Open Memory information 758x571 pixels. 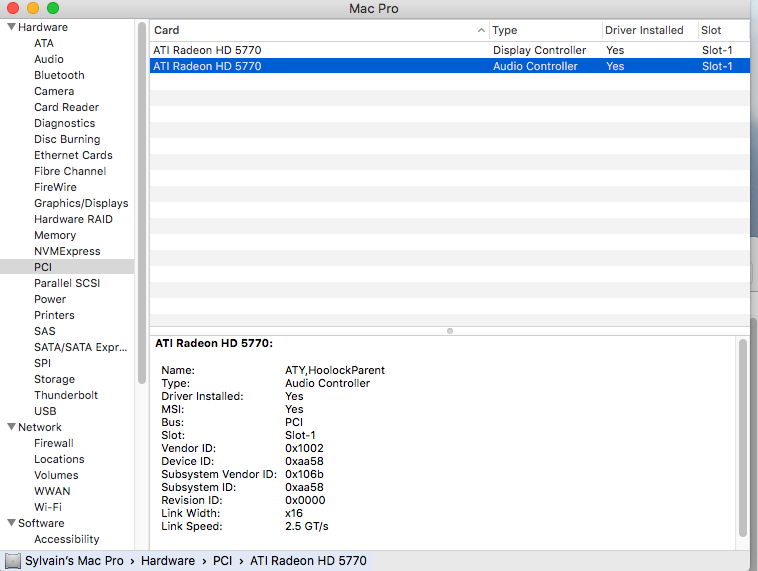pyautogui.click(x=55, y=235)
